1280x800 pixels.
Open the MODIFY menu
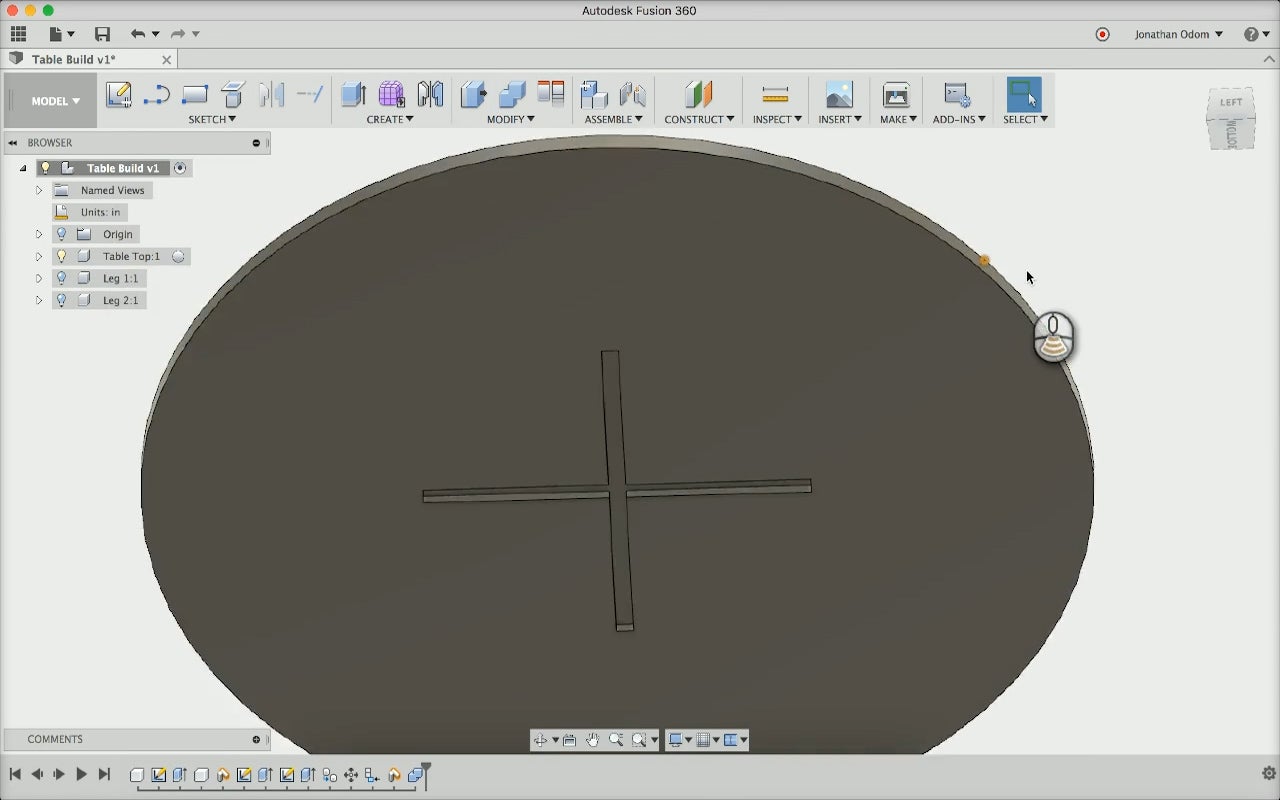point(511,119)
